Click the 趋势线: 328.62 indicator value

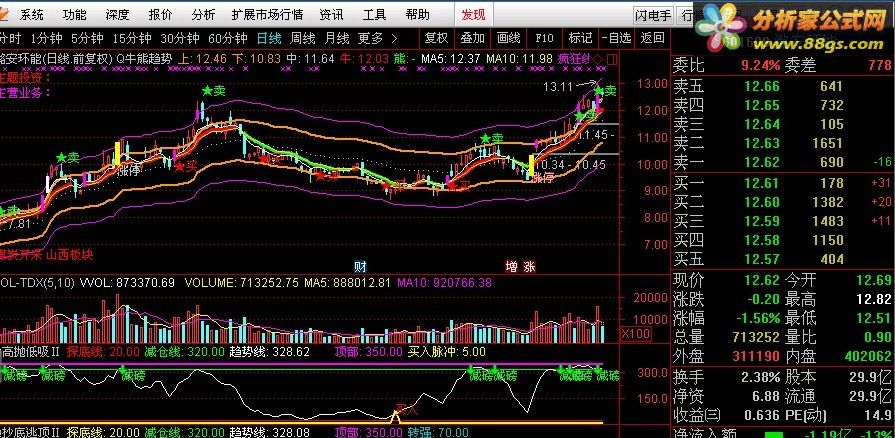tap(269, 351)
